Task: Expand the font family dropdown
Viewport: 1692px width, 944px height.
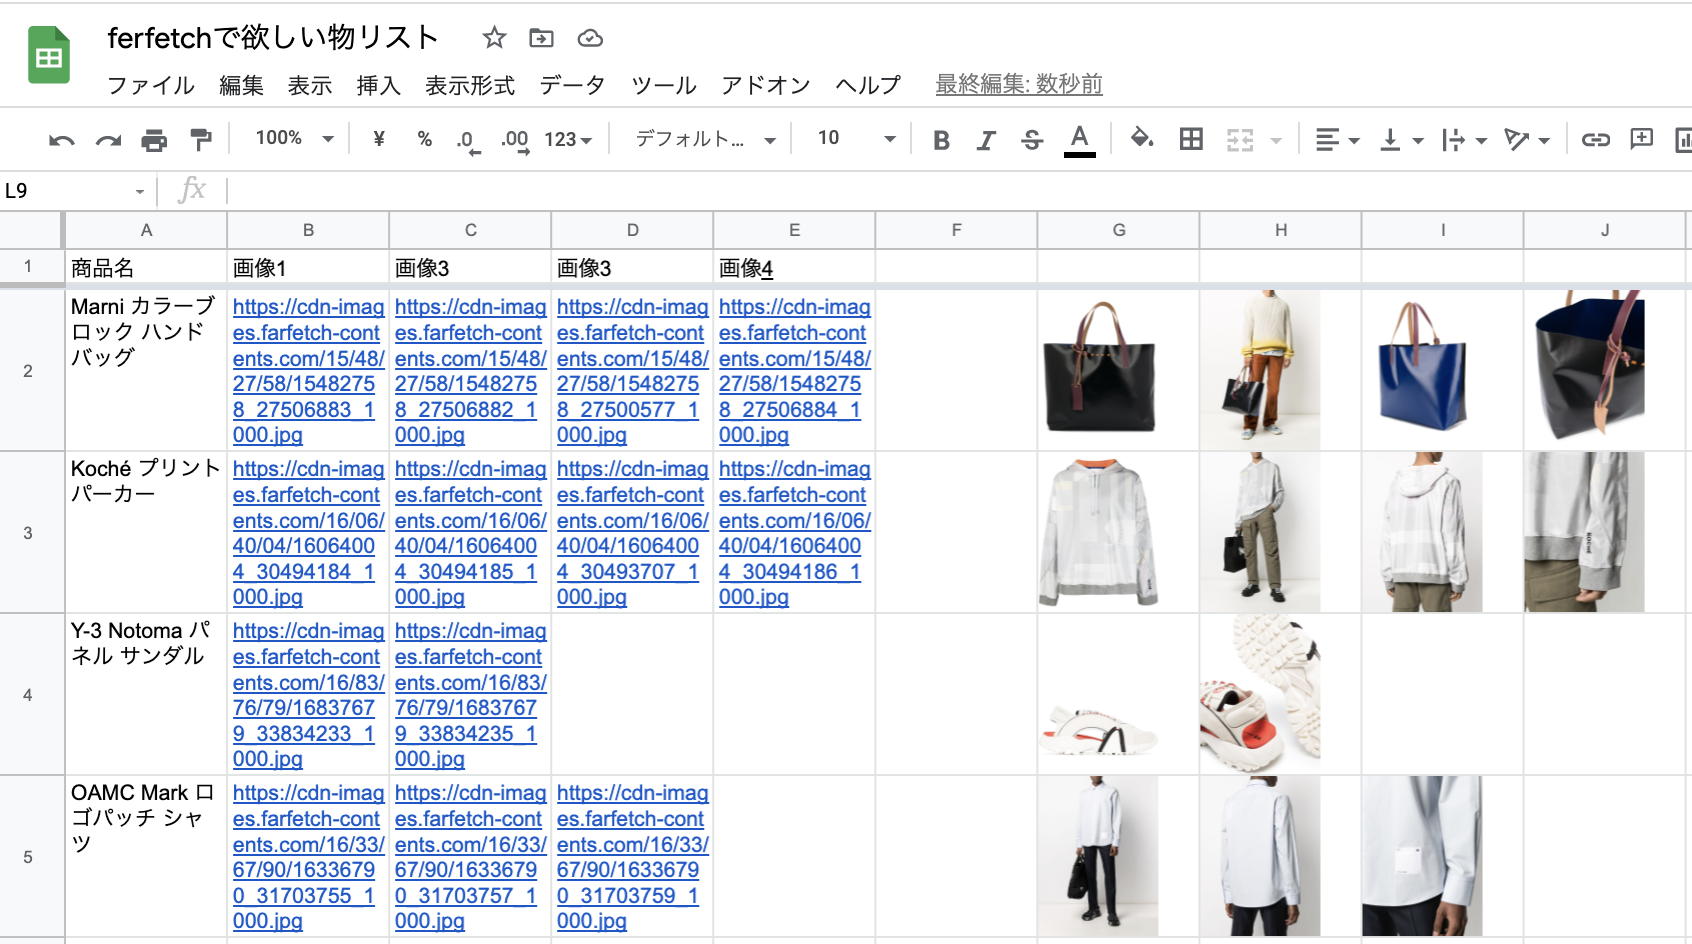Action: tap(705, 139)
